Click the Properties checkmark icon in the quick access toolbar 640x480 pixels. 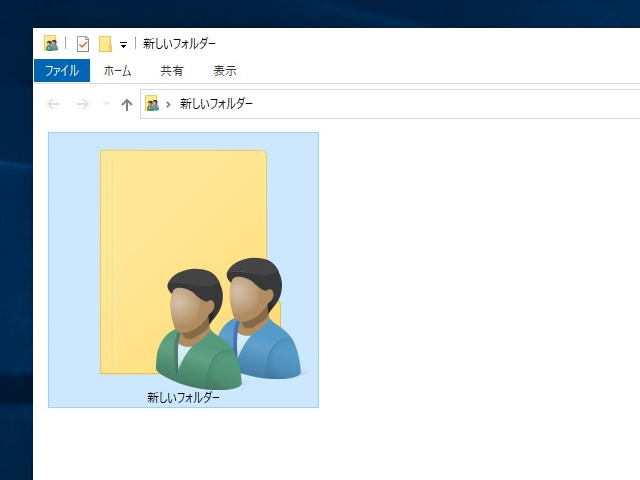click(x=83, y=44)
